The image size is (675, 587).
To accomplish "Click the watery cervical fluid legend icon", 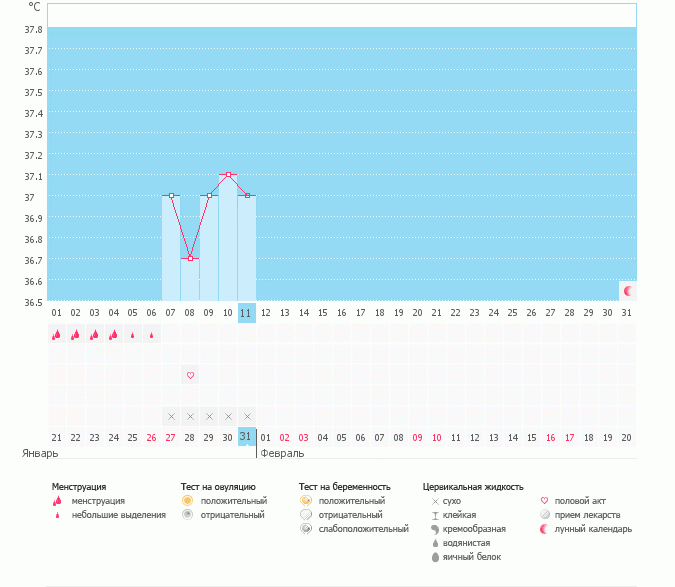I will point(435,543).
